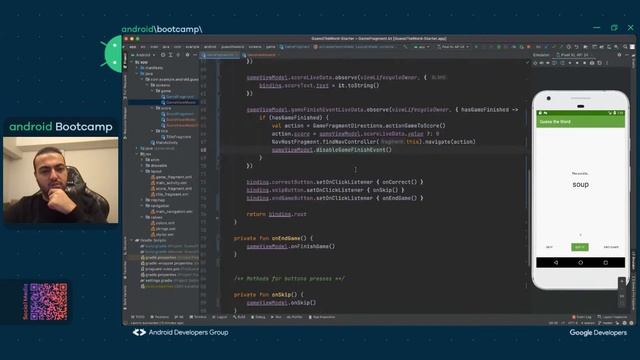The height and width of the screenshot is (360, 640).
Task: Open the TODO tool window
Action: tap(138, 317)
